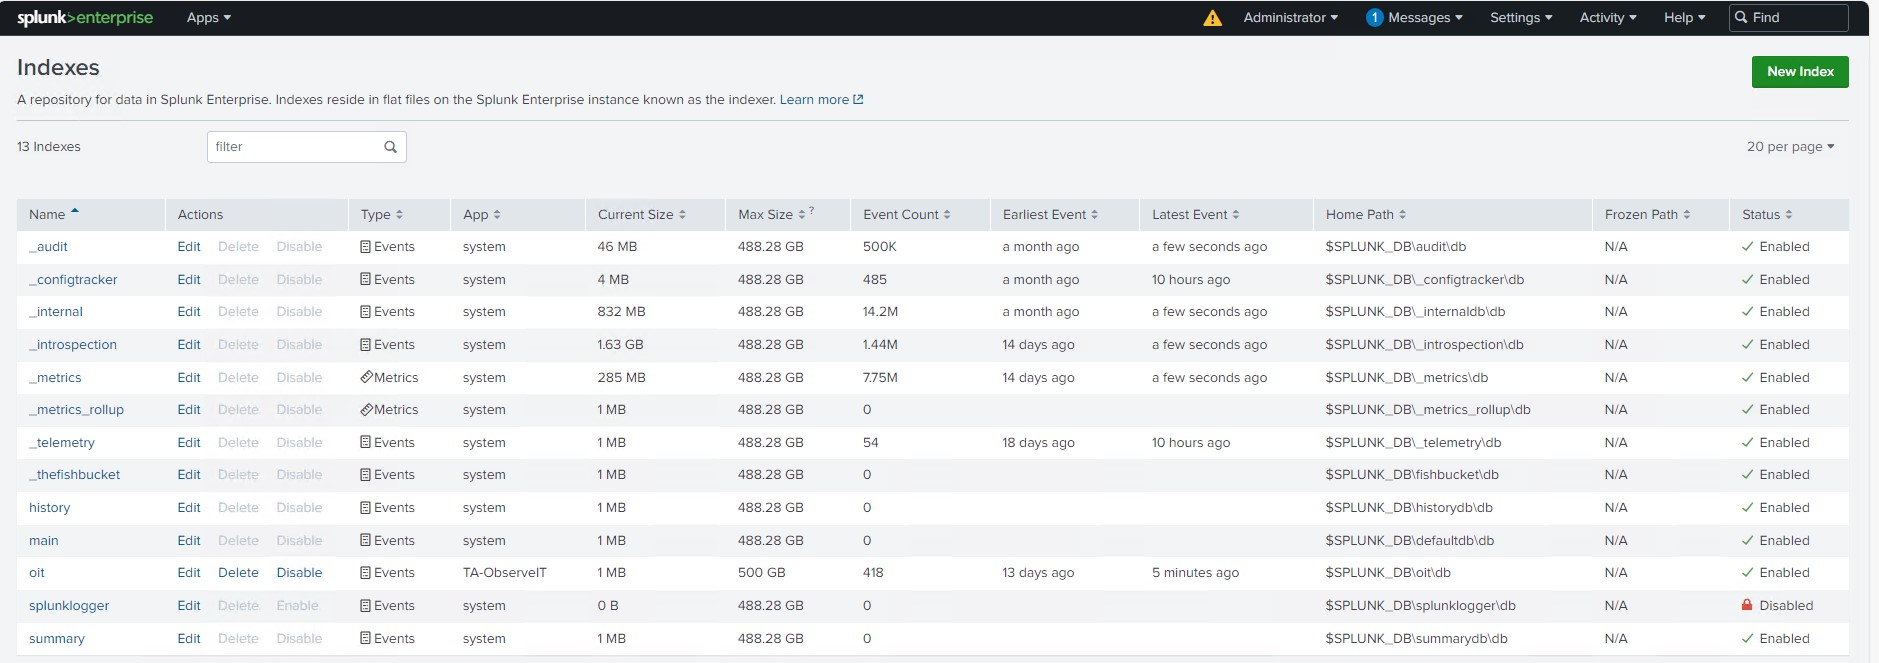Expand the Administrator user menu
This screenshot has width=1879, height=663.
point(1290,18)
